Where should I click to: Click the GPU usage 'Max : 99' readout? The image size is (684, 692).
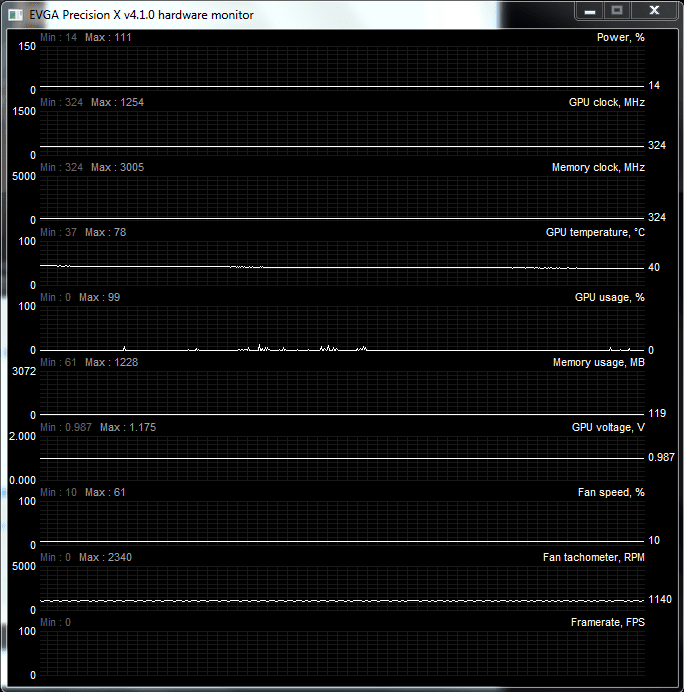(99, 297)
